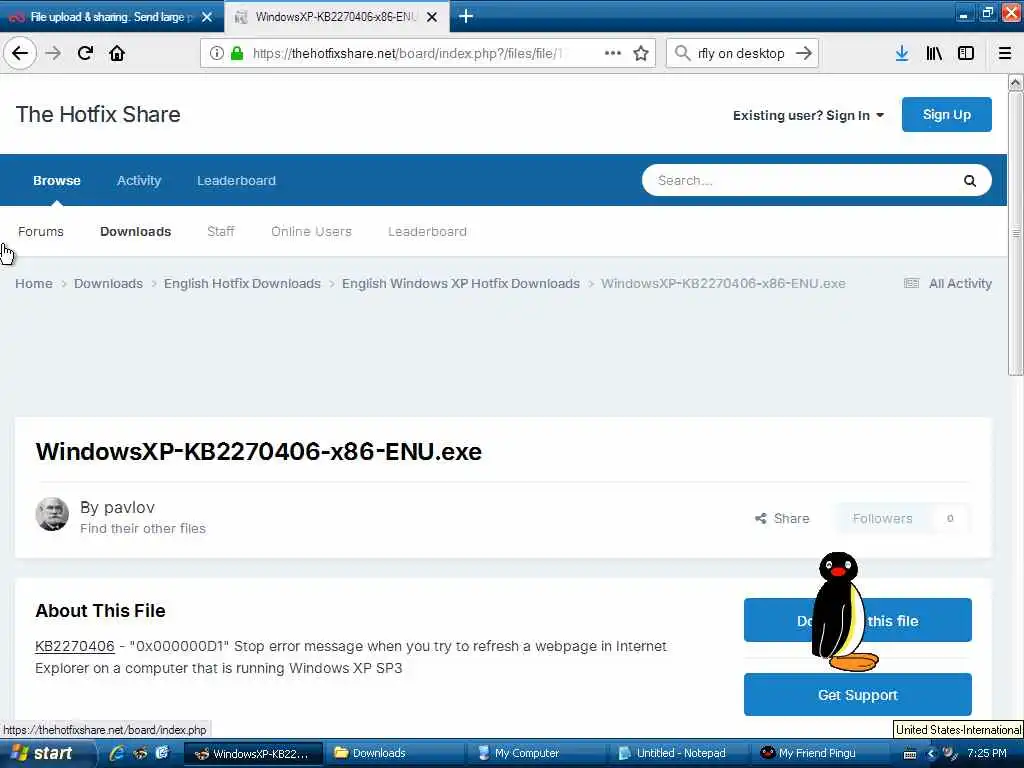Select the Browse navigation tab
The height and width of the screenshot is (768, 1024).
pos(57,180)
